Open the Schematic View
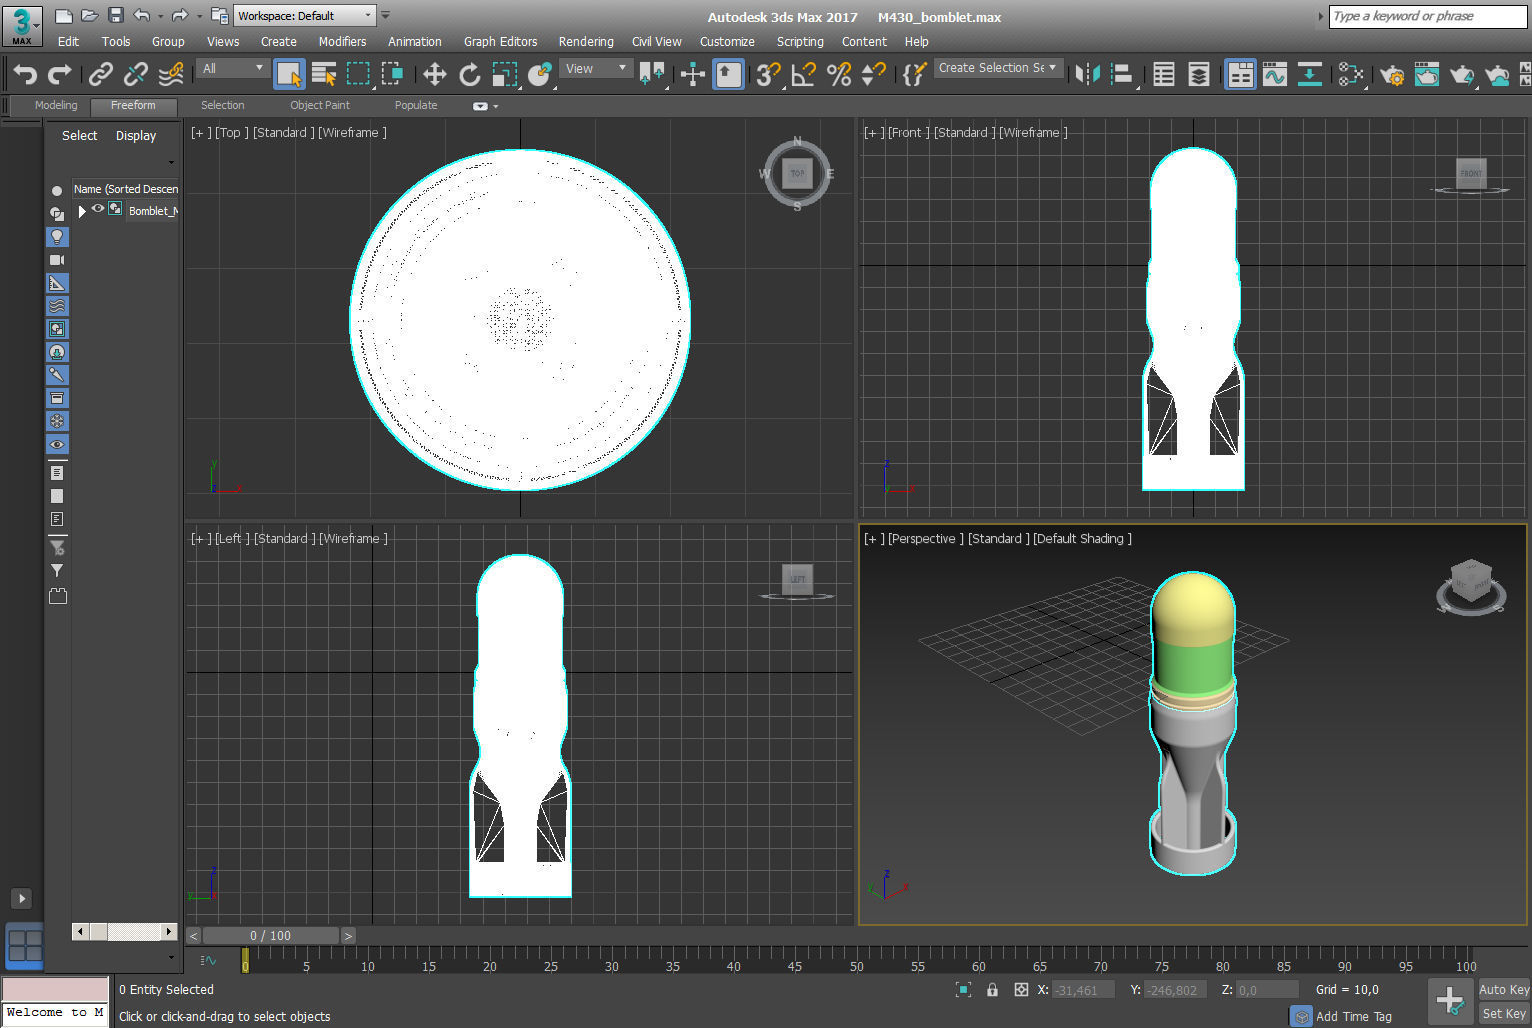 point(1310,74)
